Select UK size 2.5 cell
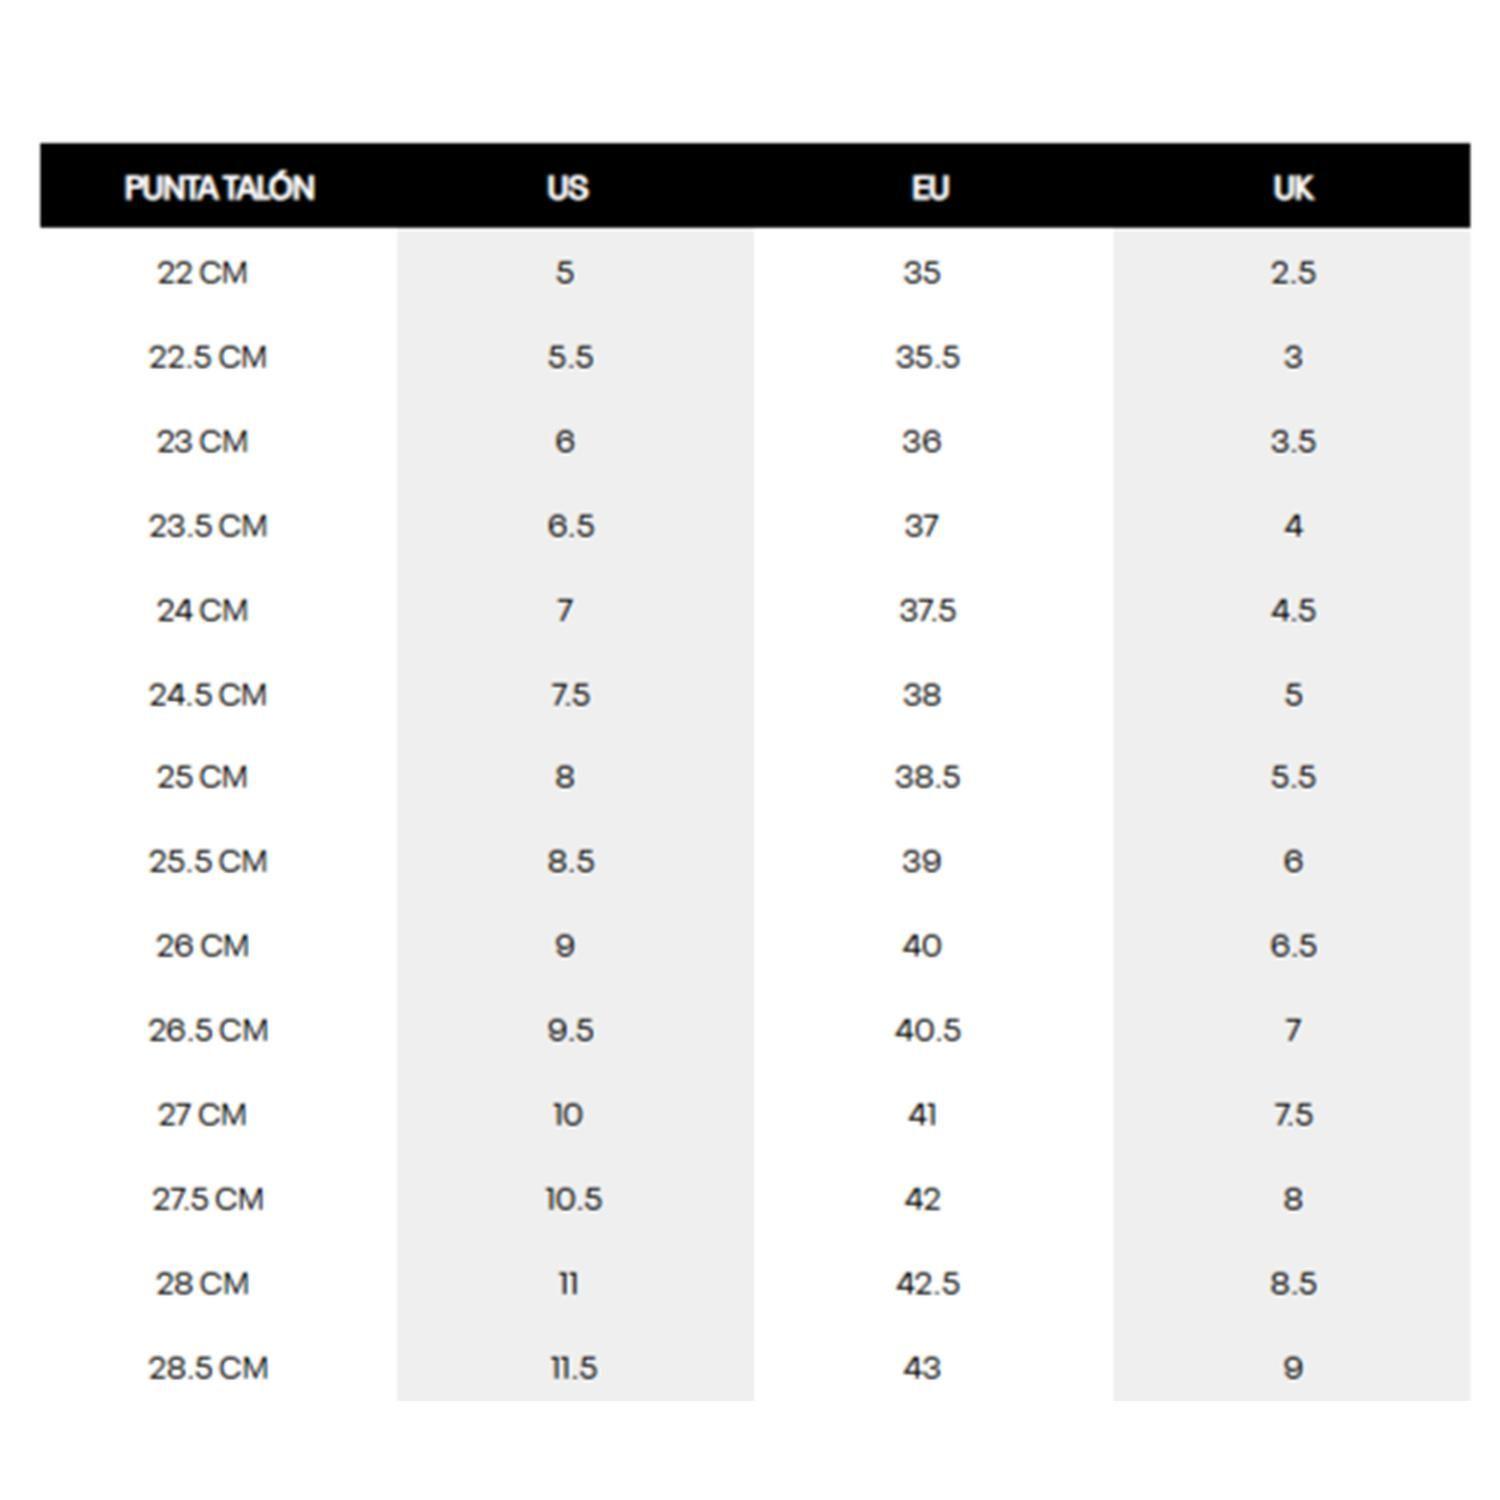 (1293, 272)
